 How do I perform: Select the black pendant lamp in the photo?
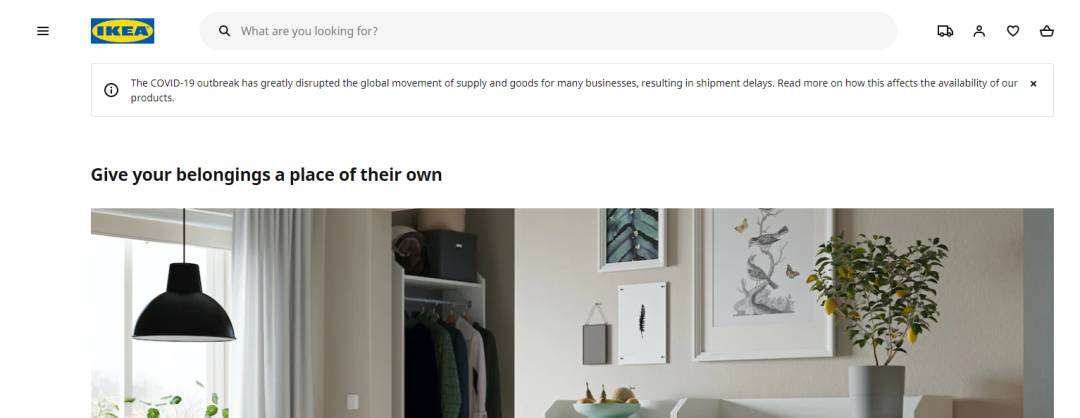[184, 303]
